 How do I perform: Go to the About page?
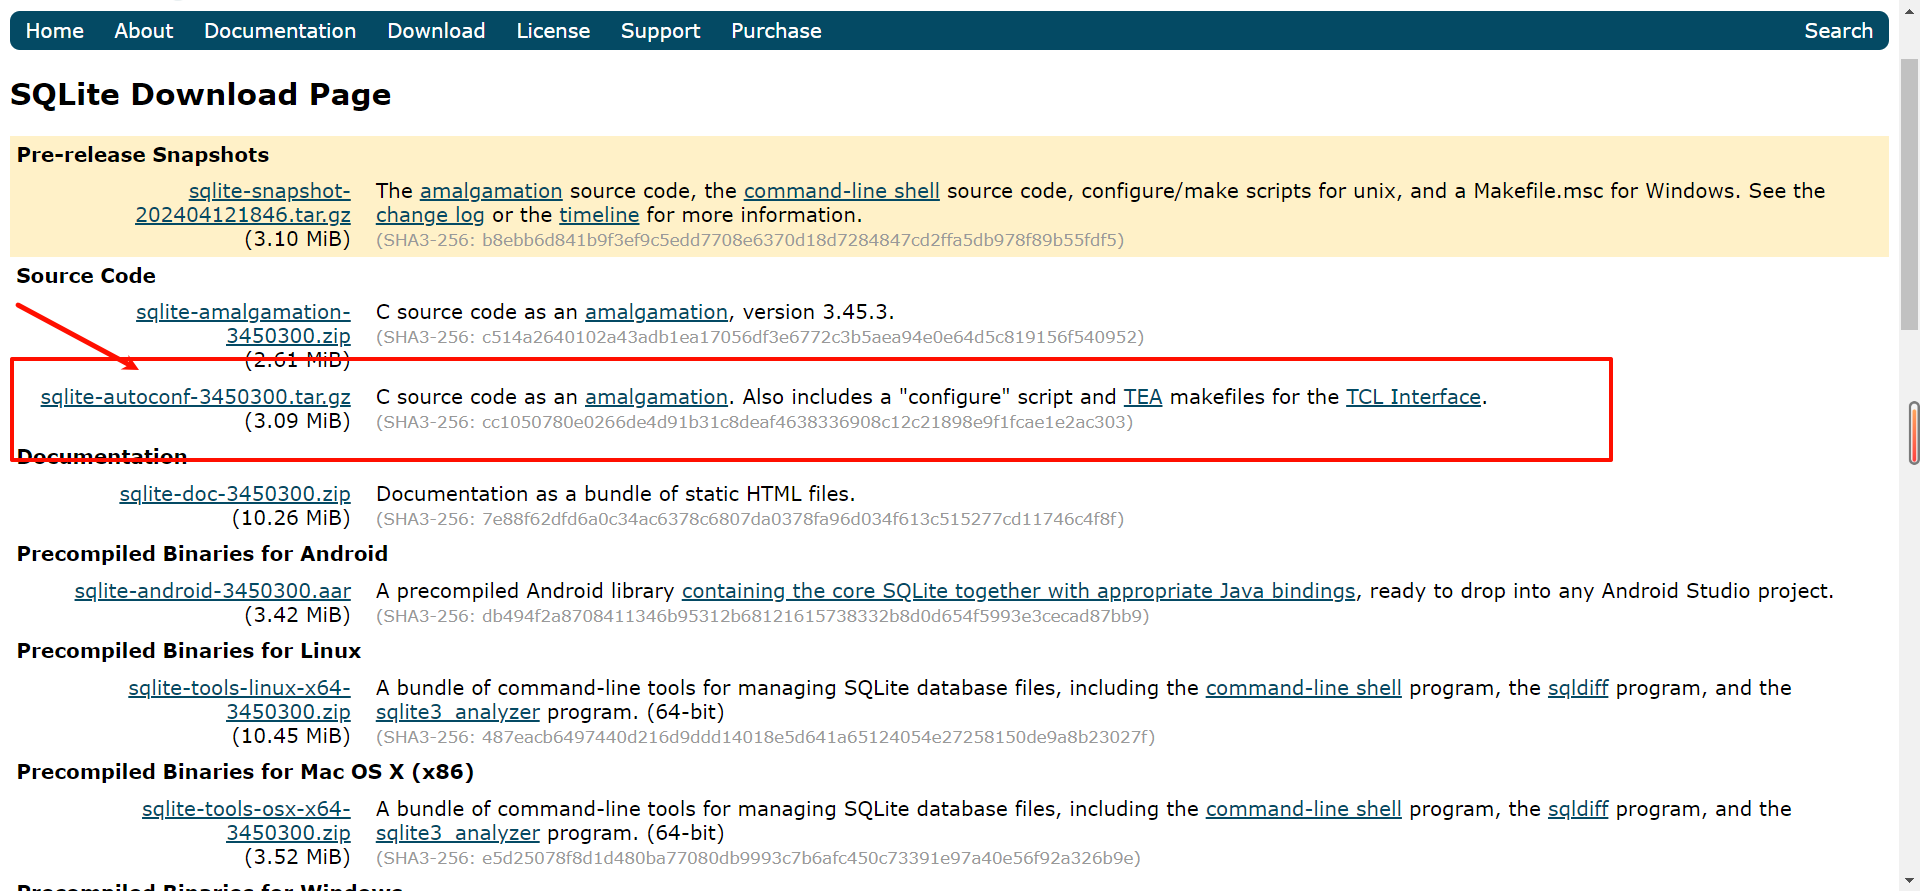pyautogui.click(x=143, y=31)
